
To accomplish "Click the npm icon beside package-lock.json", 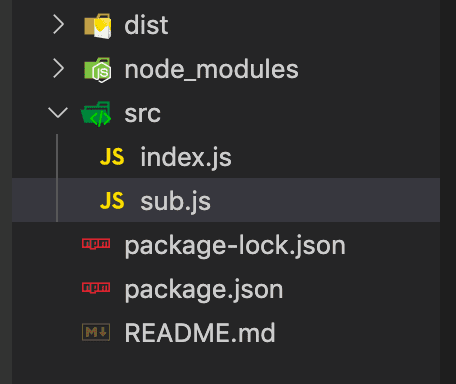I will (96, 244).
